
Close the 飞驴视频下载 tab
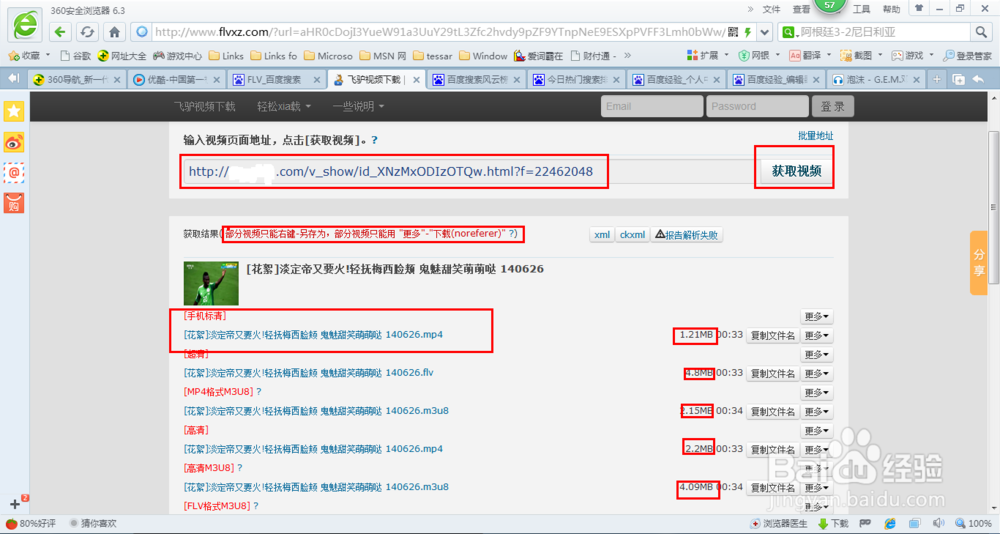click(416, 80)
